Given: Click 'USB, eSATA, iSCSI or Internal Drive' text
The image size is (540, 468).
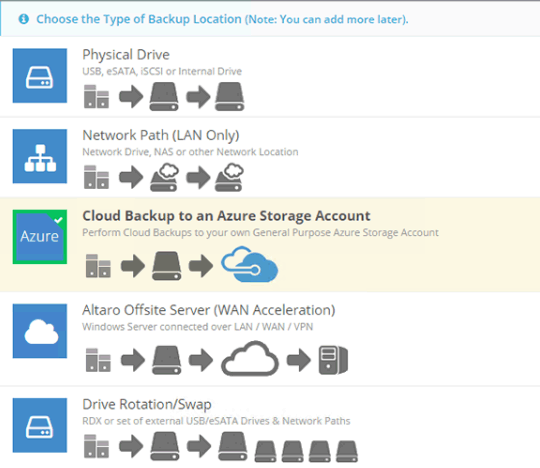Looking at the screenshot, I should click(162, 71).
